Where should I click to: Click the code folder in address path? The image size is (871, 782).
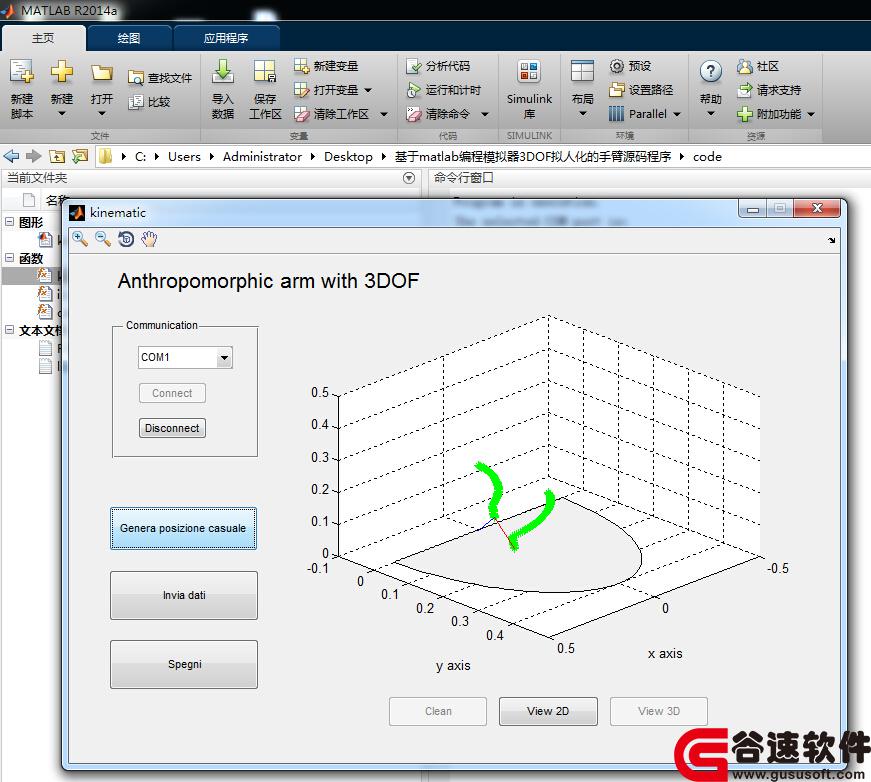pyautogui.click(x=707, y=157)
